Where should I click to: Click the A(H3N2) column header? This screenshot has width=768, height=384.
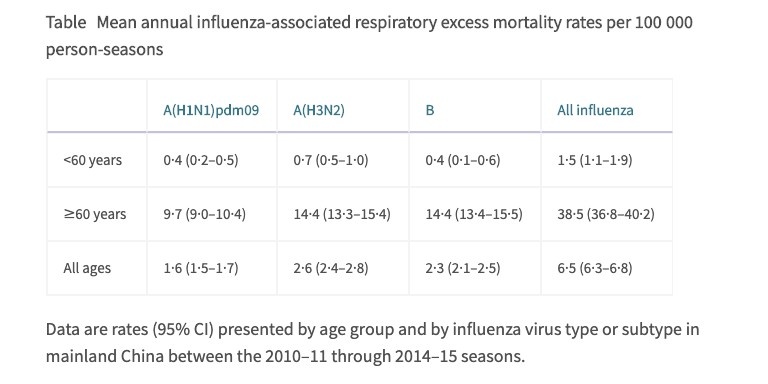(319, 110)
